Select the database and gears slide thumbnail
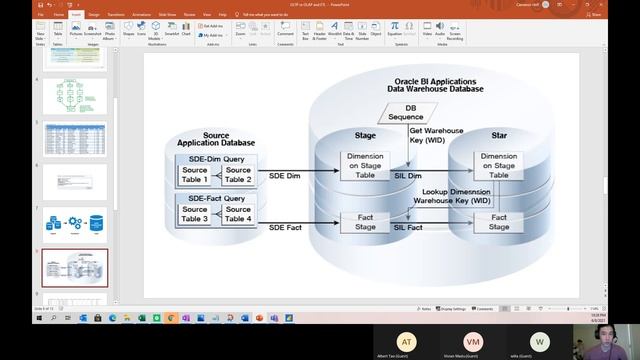 tap(75, 225)
